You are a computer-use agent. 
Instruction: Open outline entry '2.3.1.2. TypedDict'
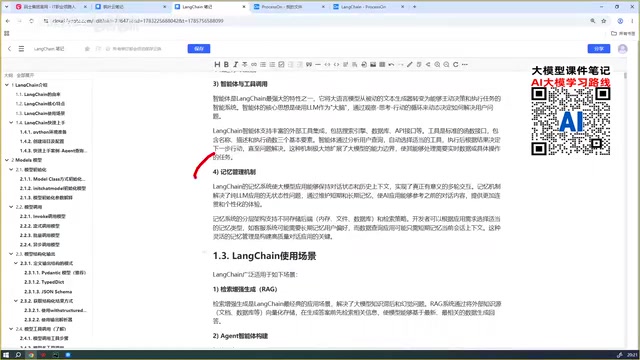[x=44, y=282]
